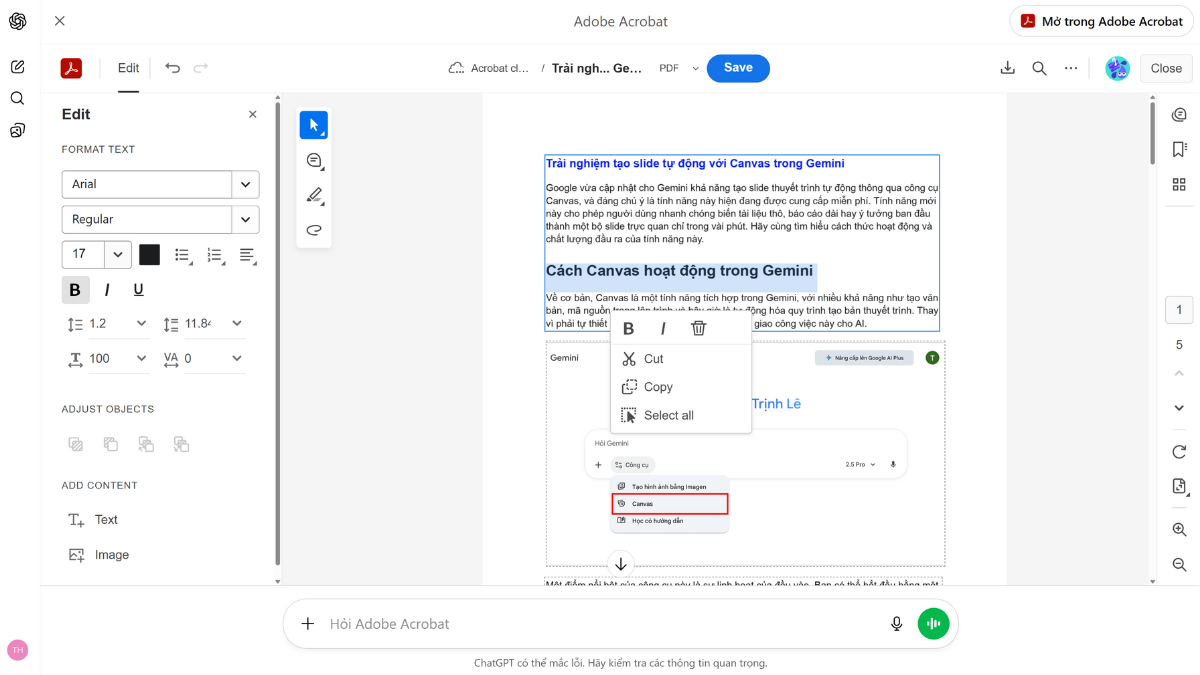
Task: Open search in document toolbar
Action: pos(1039,68)
